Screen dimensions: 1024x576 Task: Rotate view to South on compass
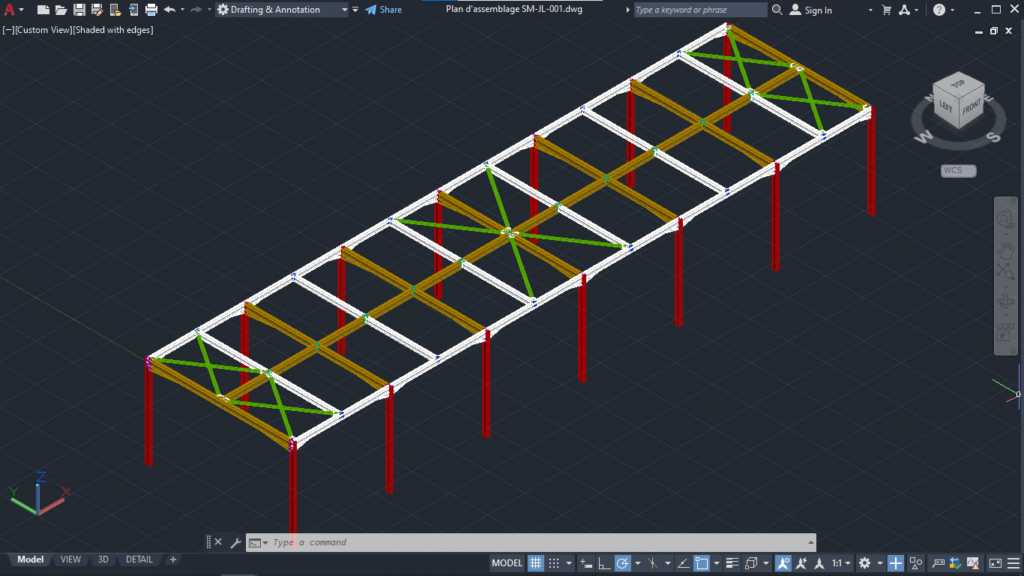tap(992, 136)
